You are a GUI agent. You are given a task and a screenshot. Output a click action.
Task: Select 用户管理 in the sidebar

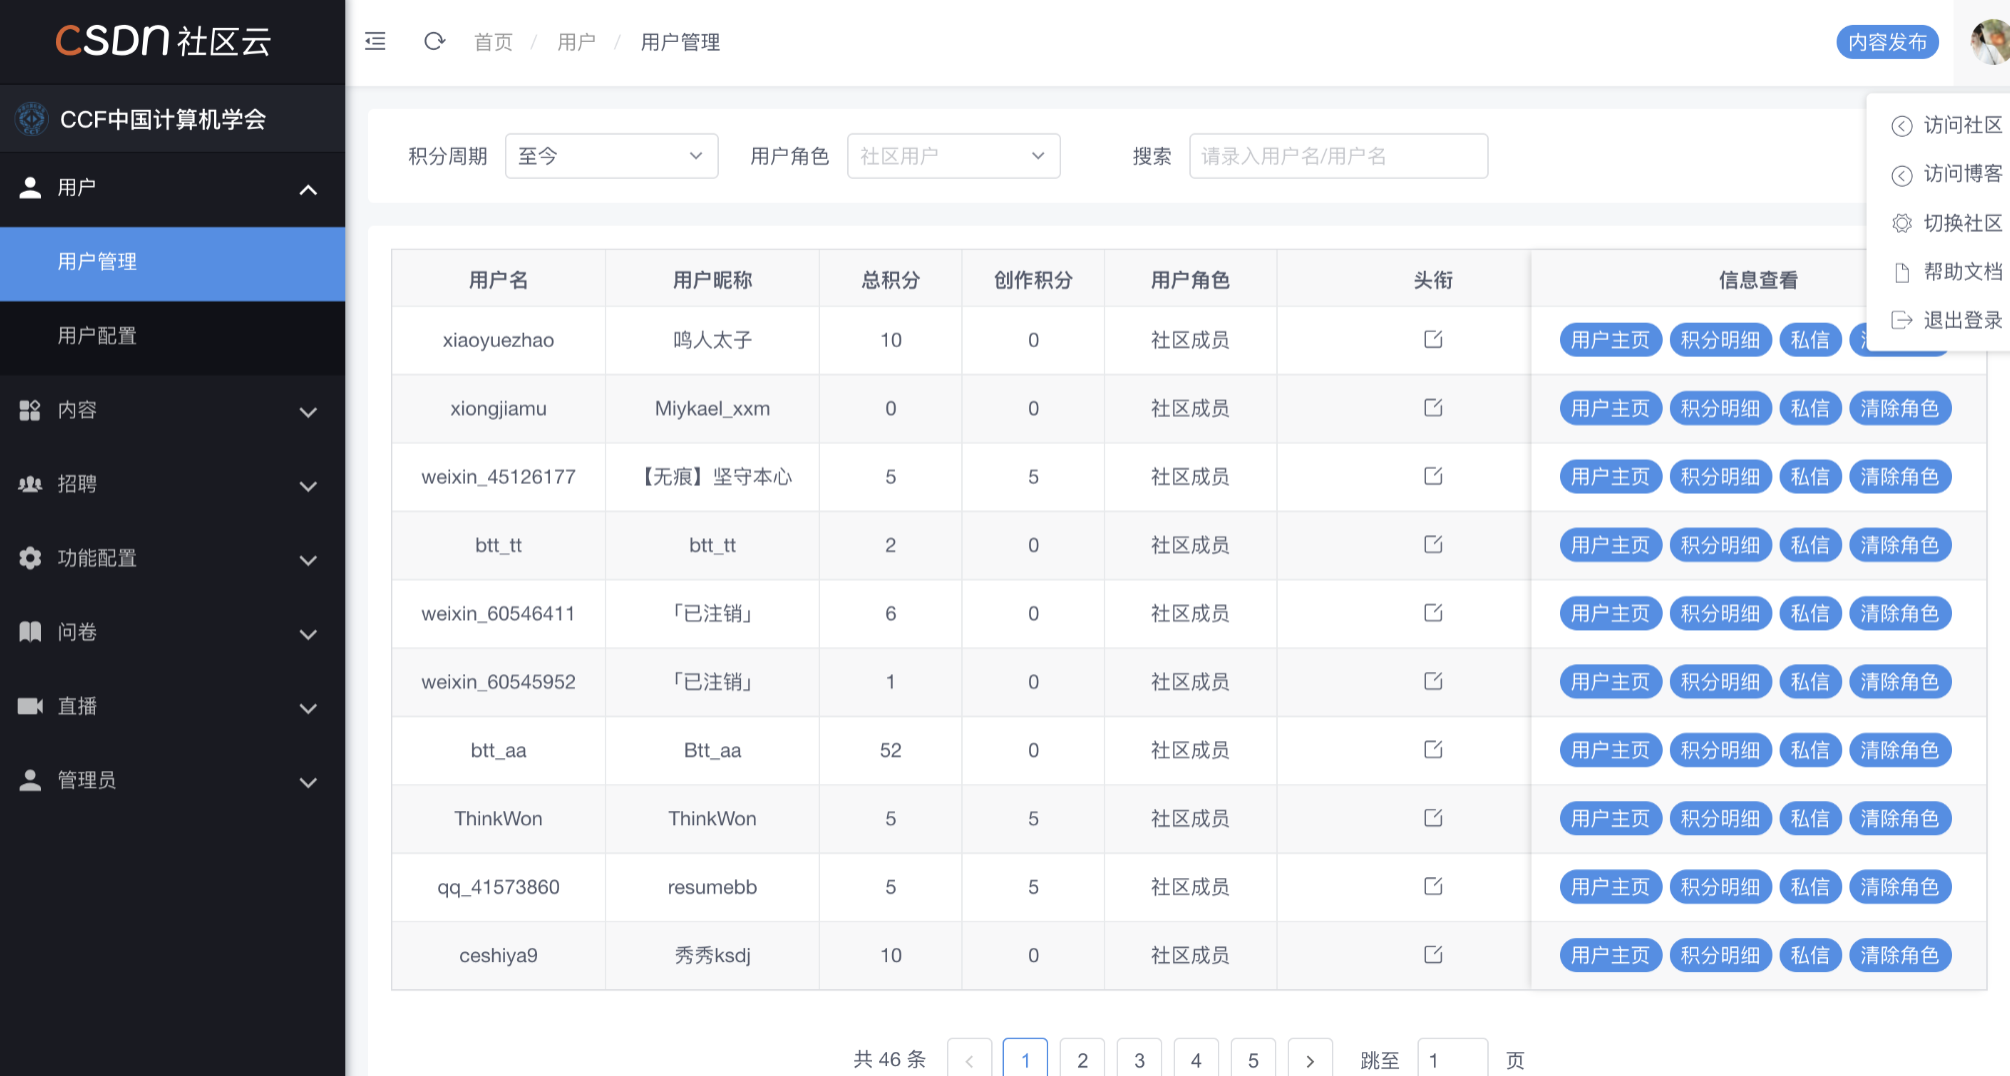coord(172,262)
